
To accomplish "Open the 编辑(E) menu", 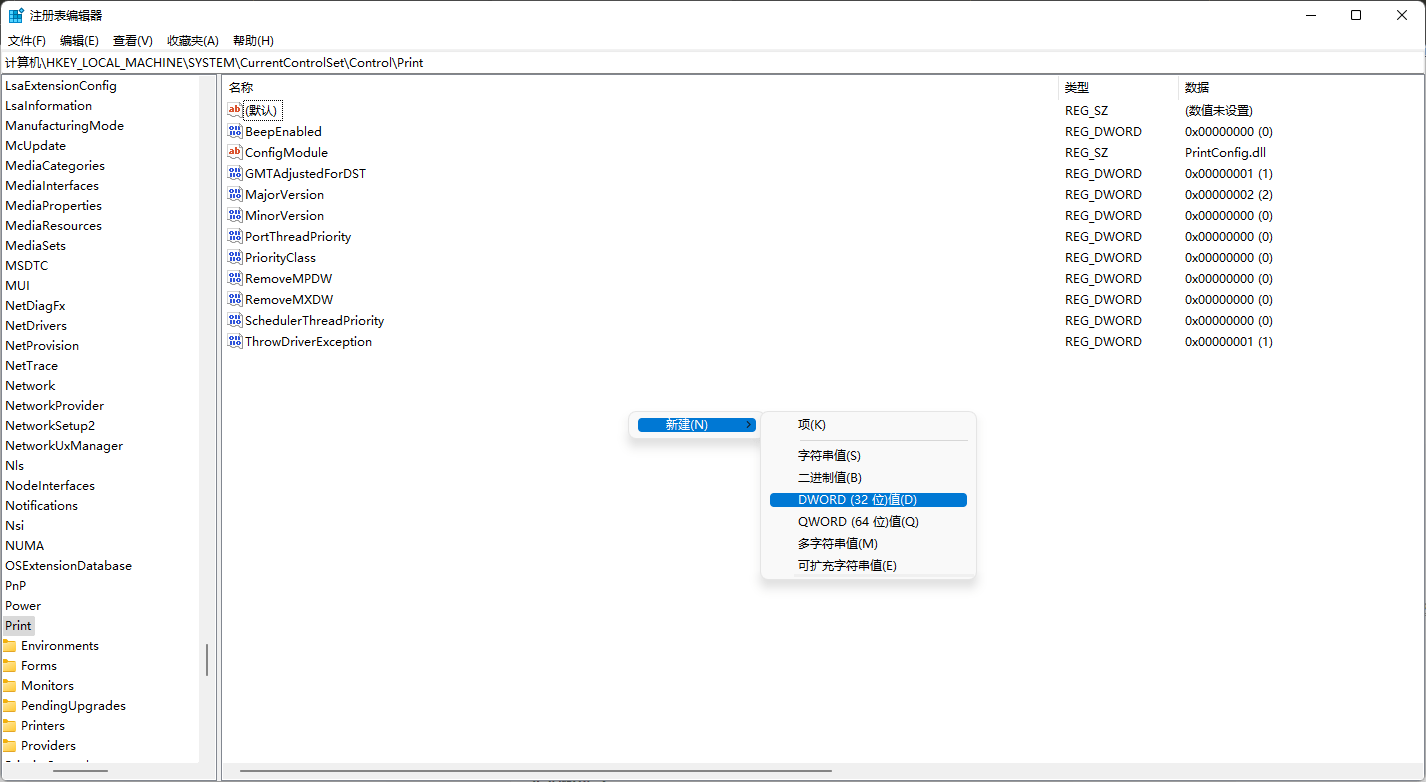I will pos(79,40).
